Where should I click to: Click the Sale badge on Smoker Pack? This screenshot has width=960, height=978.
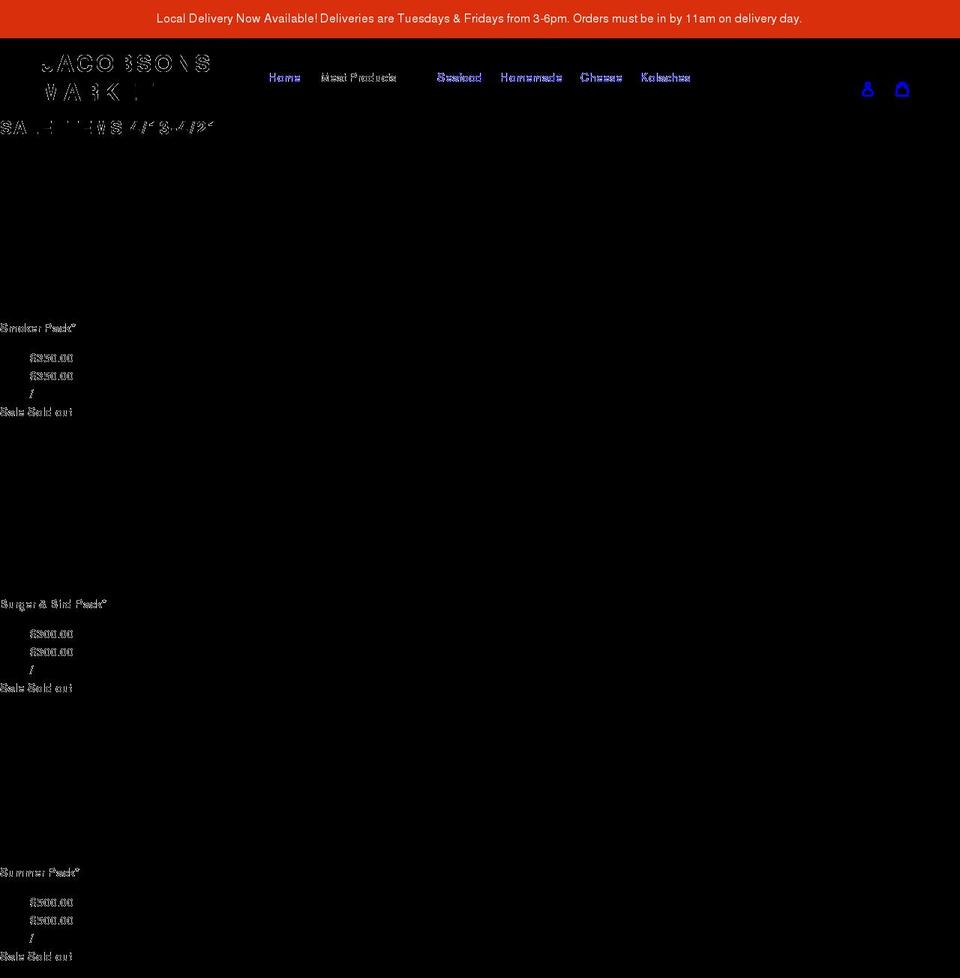click(12, 411)
